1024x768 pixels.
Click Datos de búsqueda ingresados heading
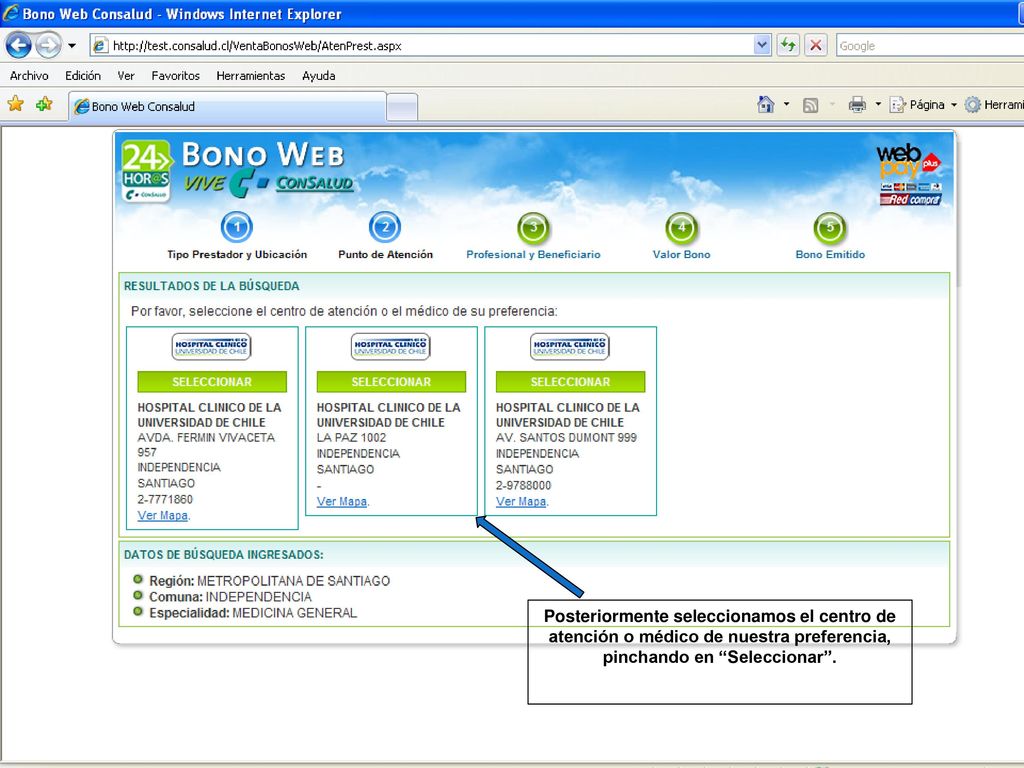(224, 555)
